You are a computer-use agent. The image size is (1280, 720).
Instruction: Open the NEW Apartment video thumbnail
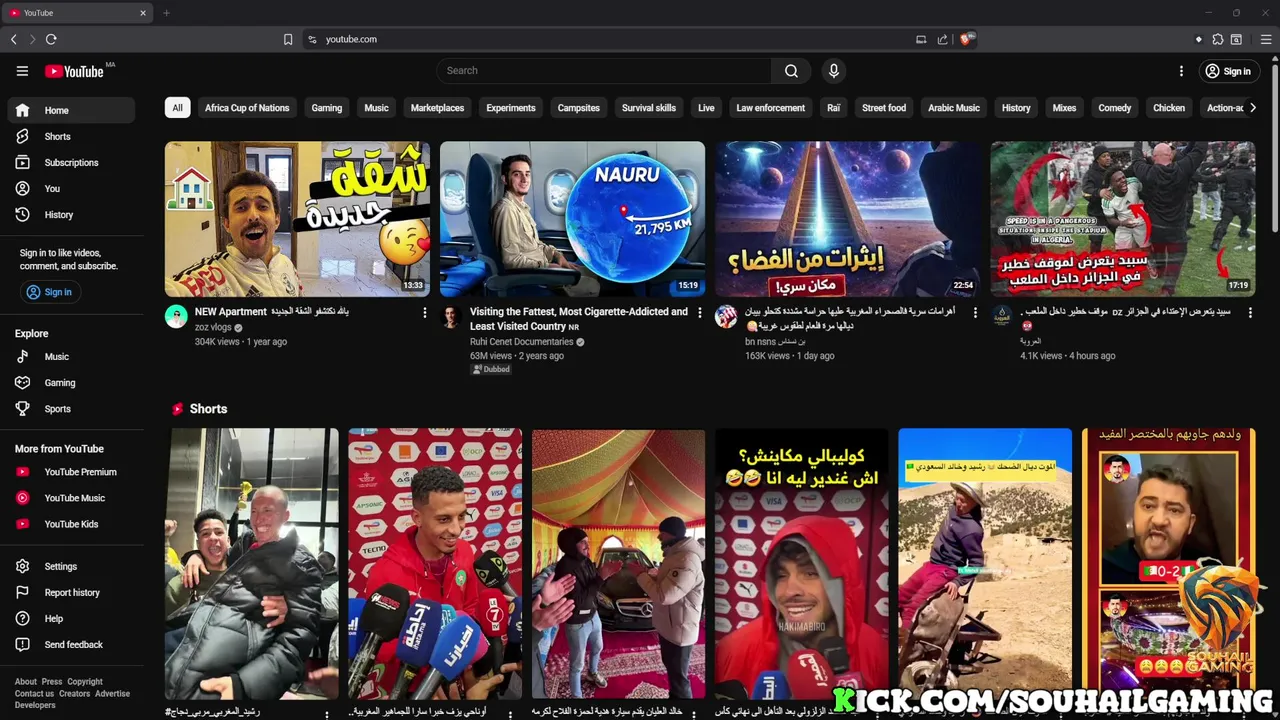point(297,219)
